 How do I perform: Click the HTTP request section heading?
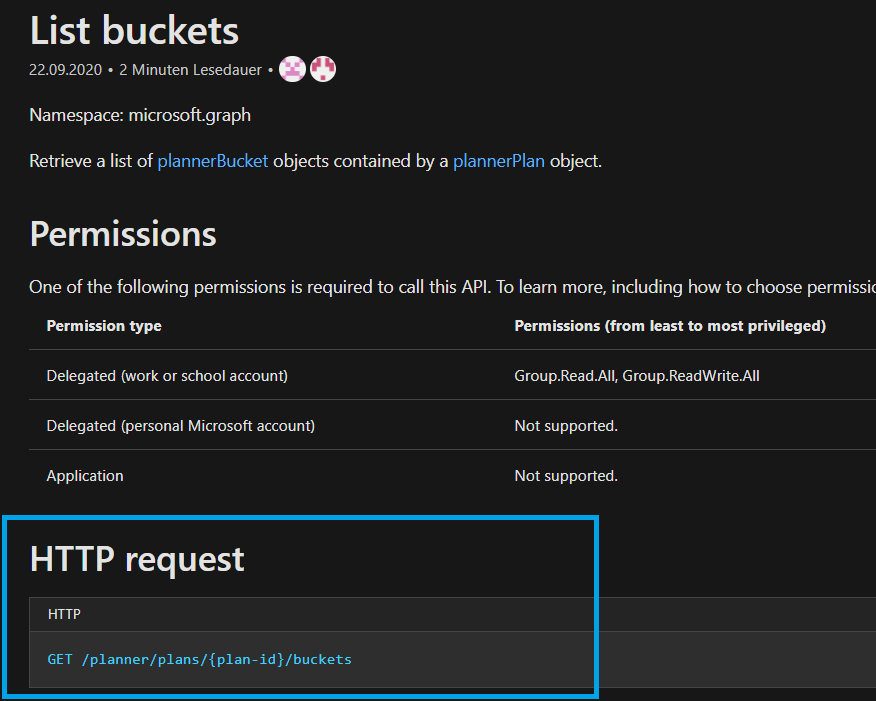tap(137, 558)
